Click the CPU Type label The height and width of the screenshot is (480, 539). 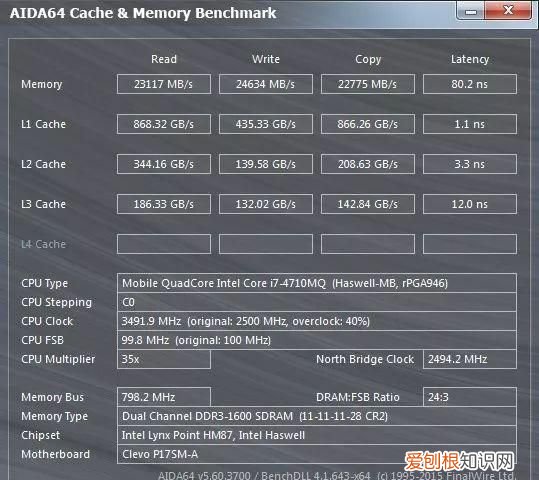(44, 283)
